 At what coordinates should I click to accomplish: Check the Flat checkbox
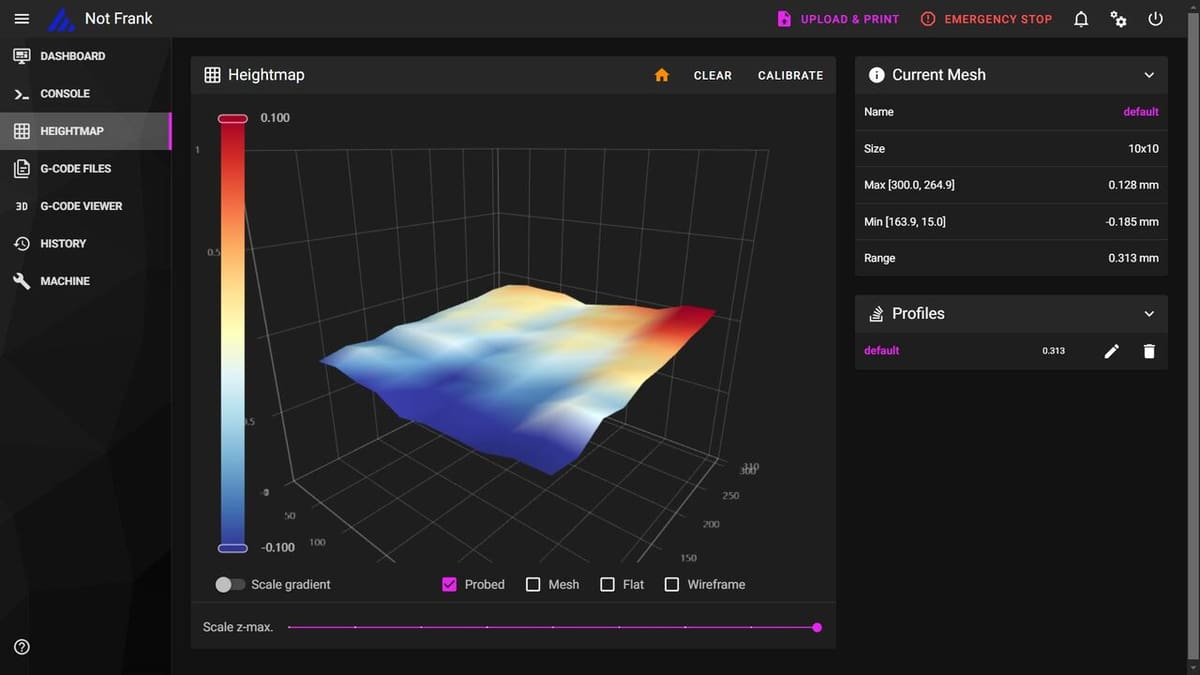coord(607,584)
